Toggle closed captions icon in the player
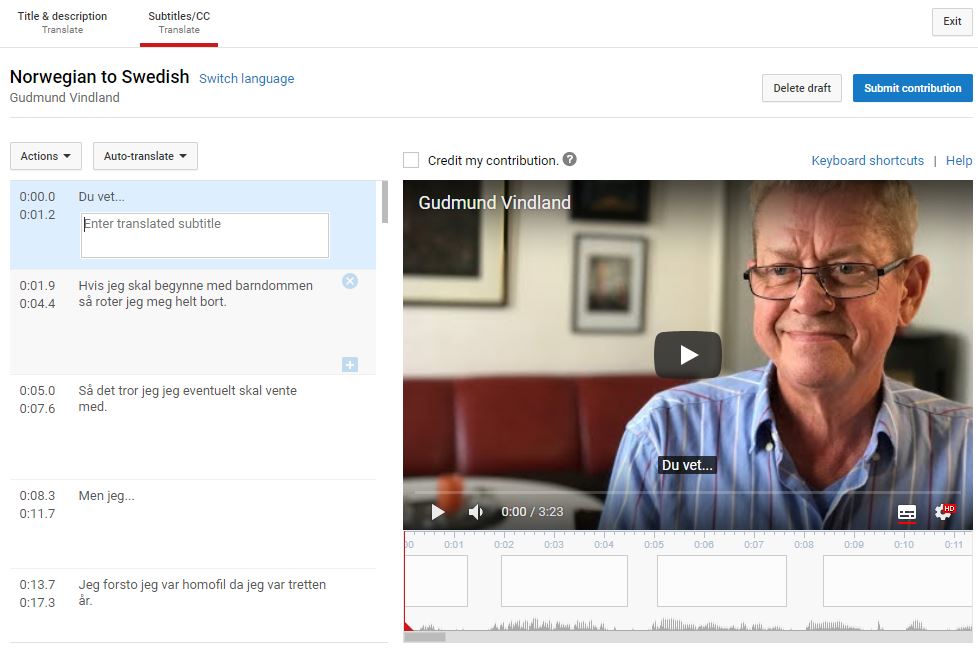This screenshot has width=978, height=648. tap(906, 512)
